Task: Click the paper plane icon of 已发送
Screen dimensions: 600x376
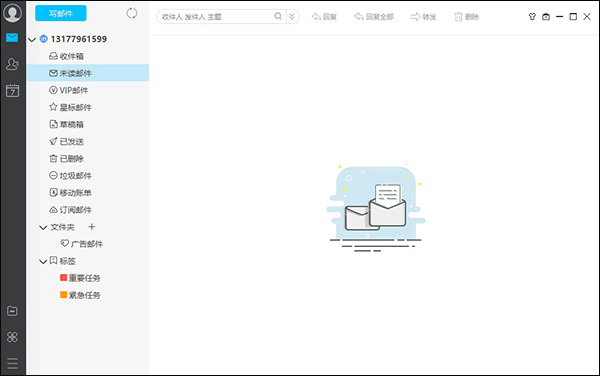Action: coord(53,142)
